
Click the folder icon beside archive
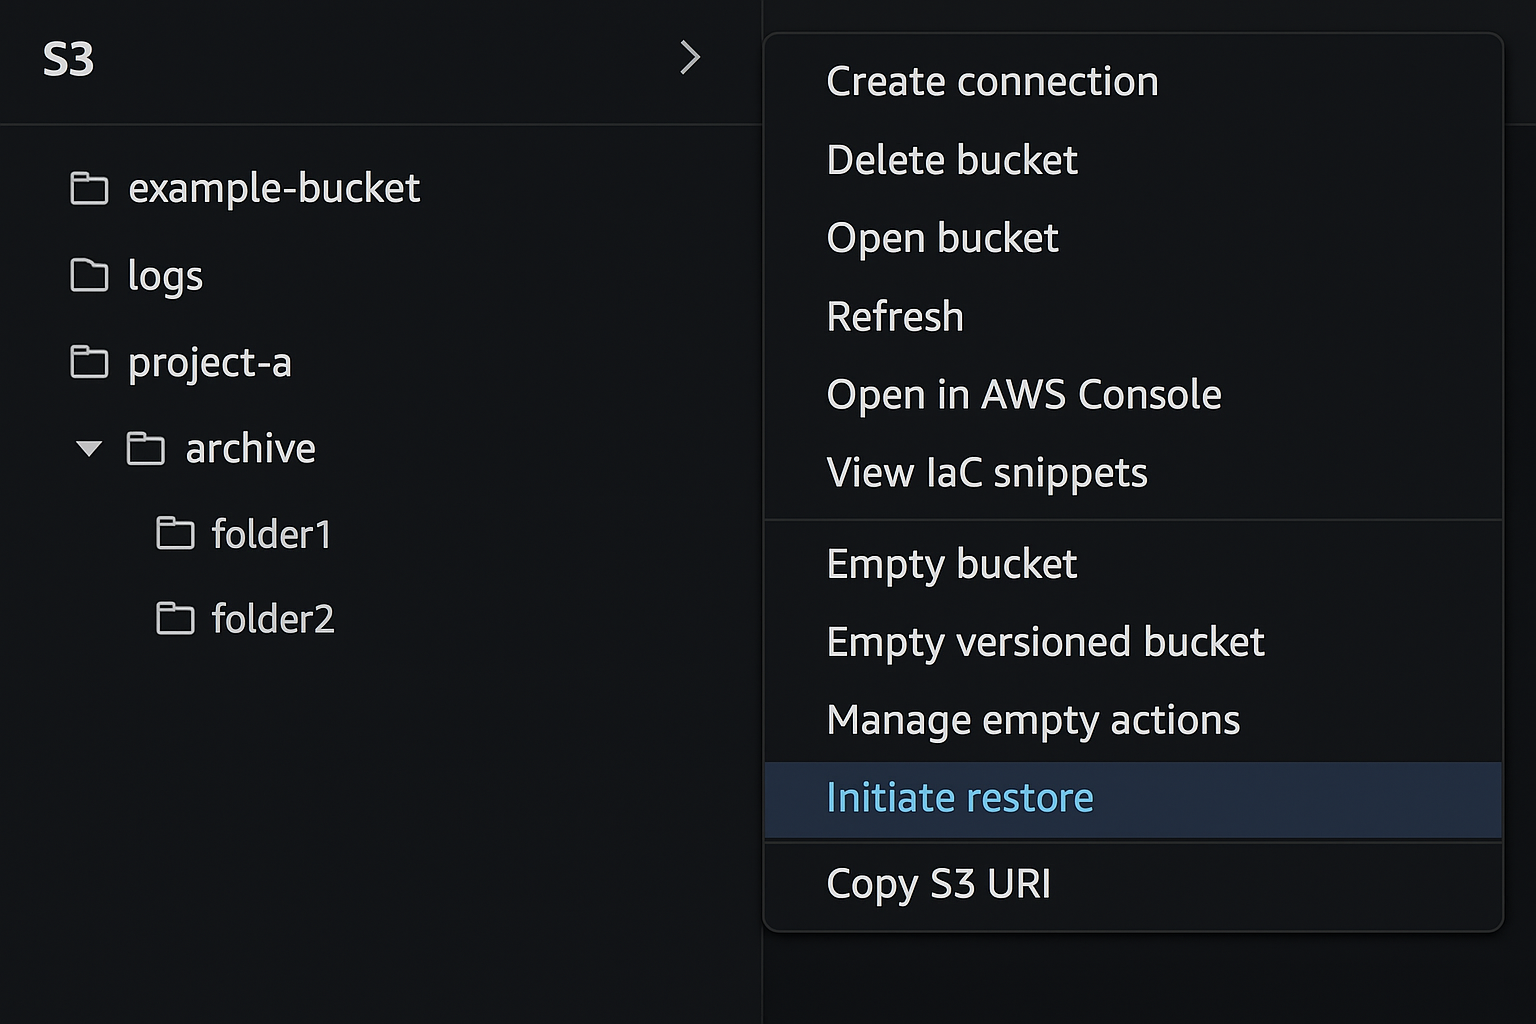pos(146,449)
